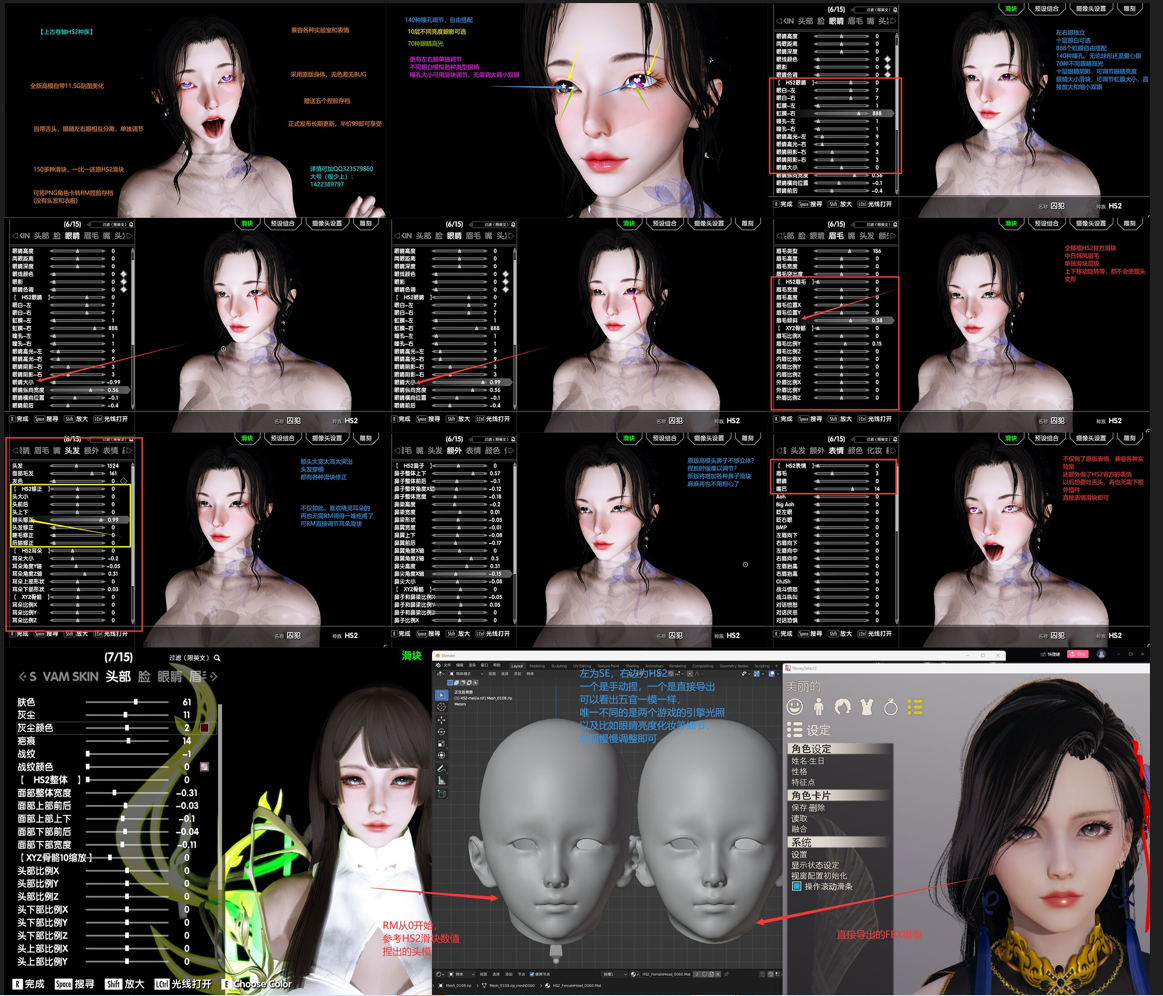
Task: Click 保存·删除 under 角色卡片
Action: pyautogui.click(x=808, y=807)
